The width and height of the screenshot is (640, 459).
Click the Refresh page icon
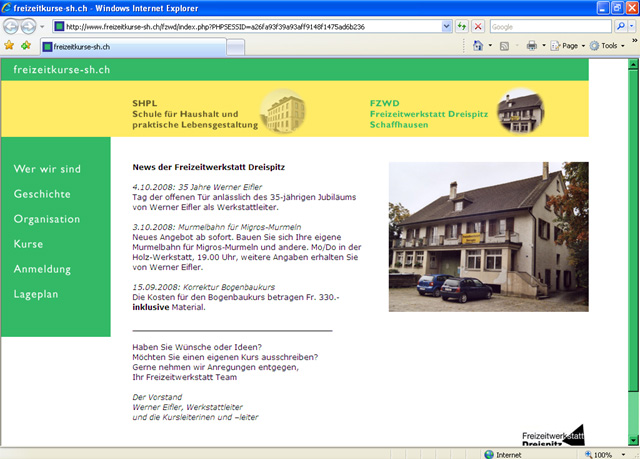pos(461,26)
